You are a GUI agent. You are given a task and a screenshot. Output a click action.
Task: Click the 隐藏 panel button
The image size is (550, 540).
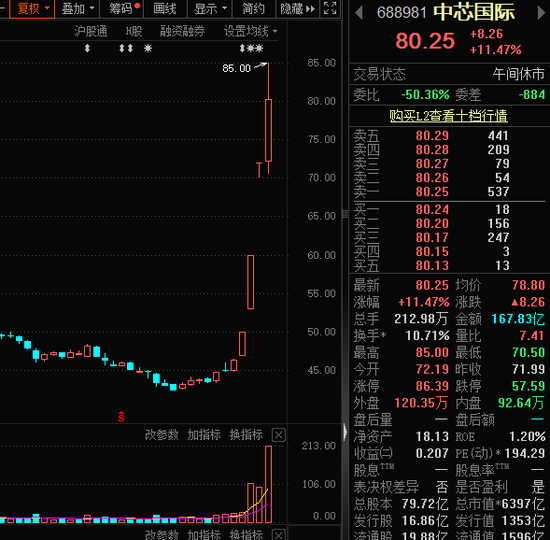pos(297,9)
